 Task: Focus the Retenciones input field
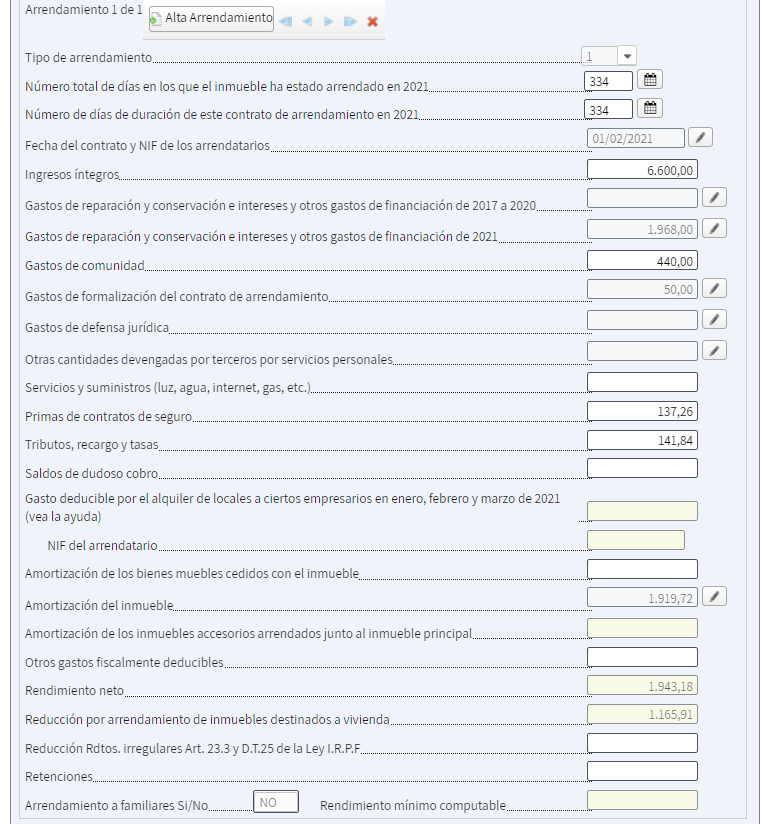642,771
